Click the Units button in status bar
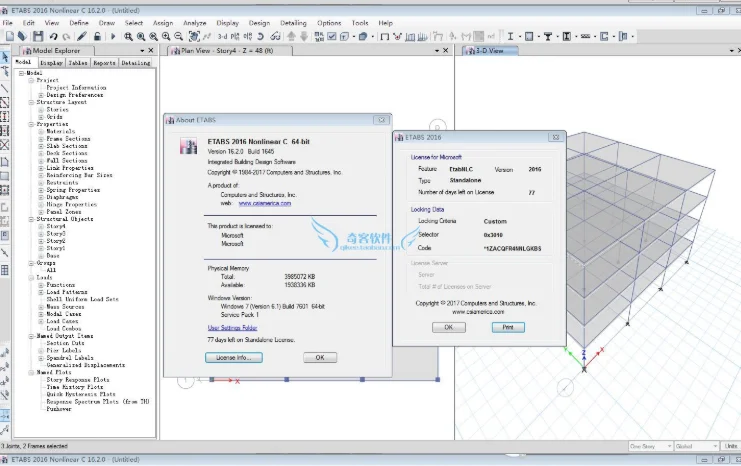Screen dimensions: 741x466 coord(731,446)
